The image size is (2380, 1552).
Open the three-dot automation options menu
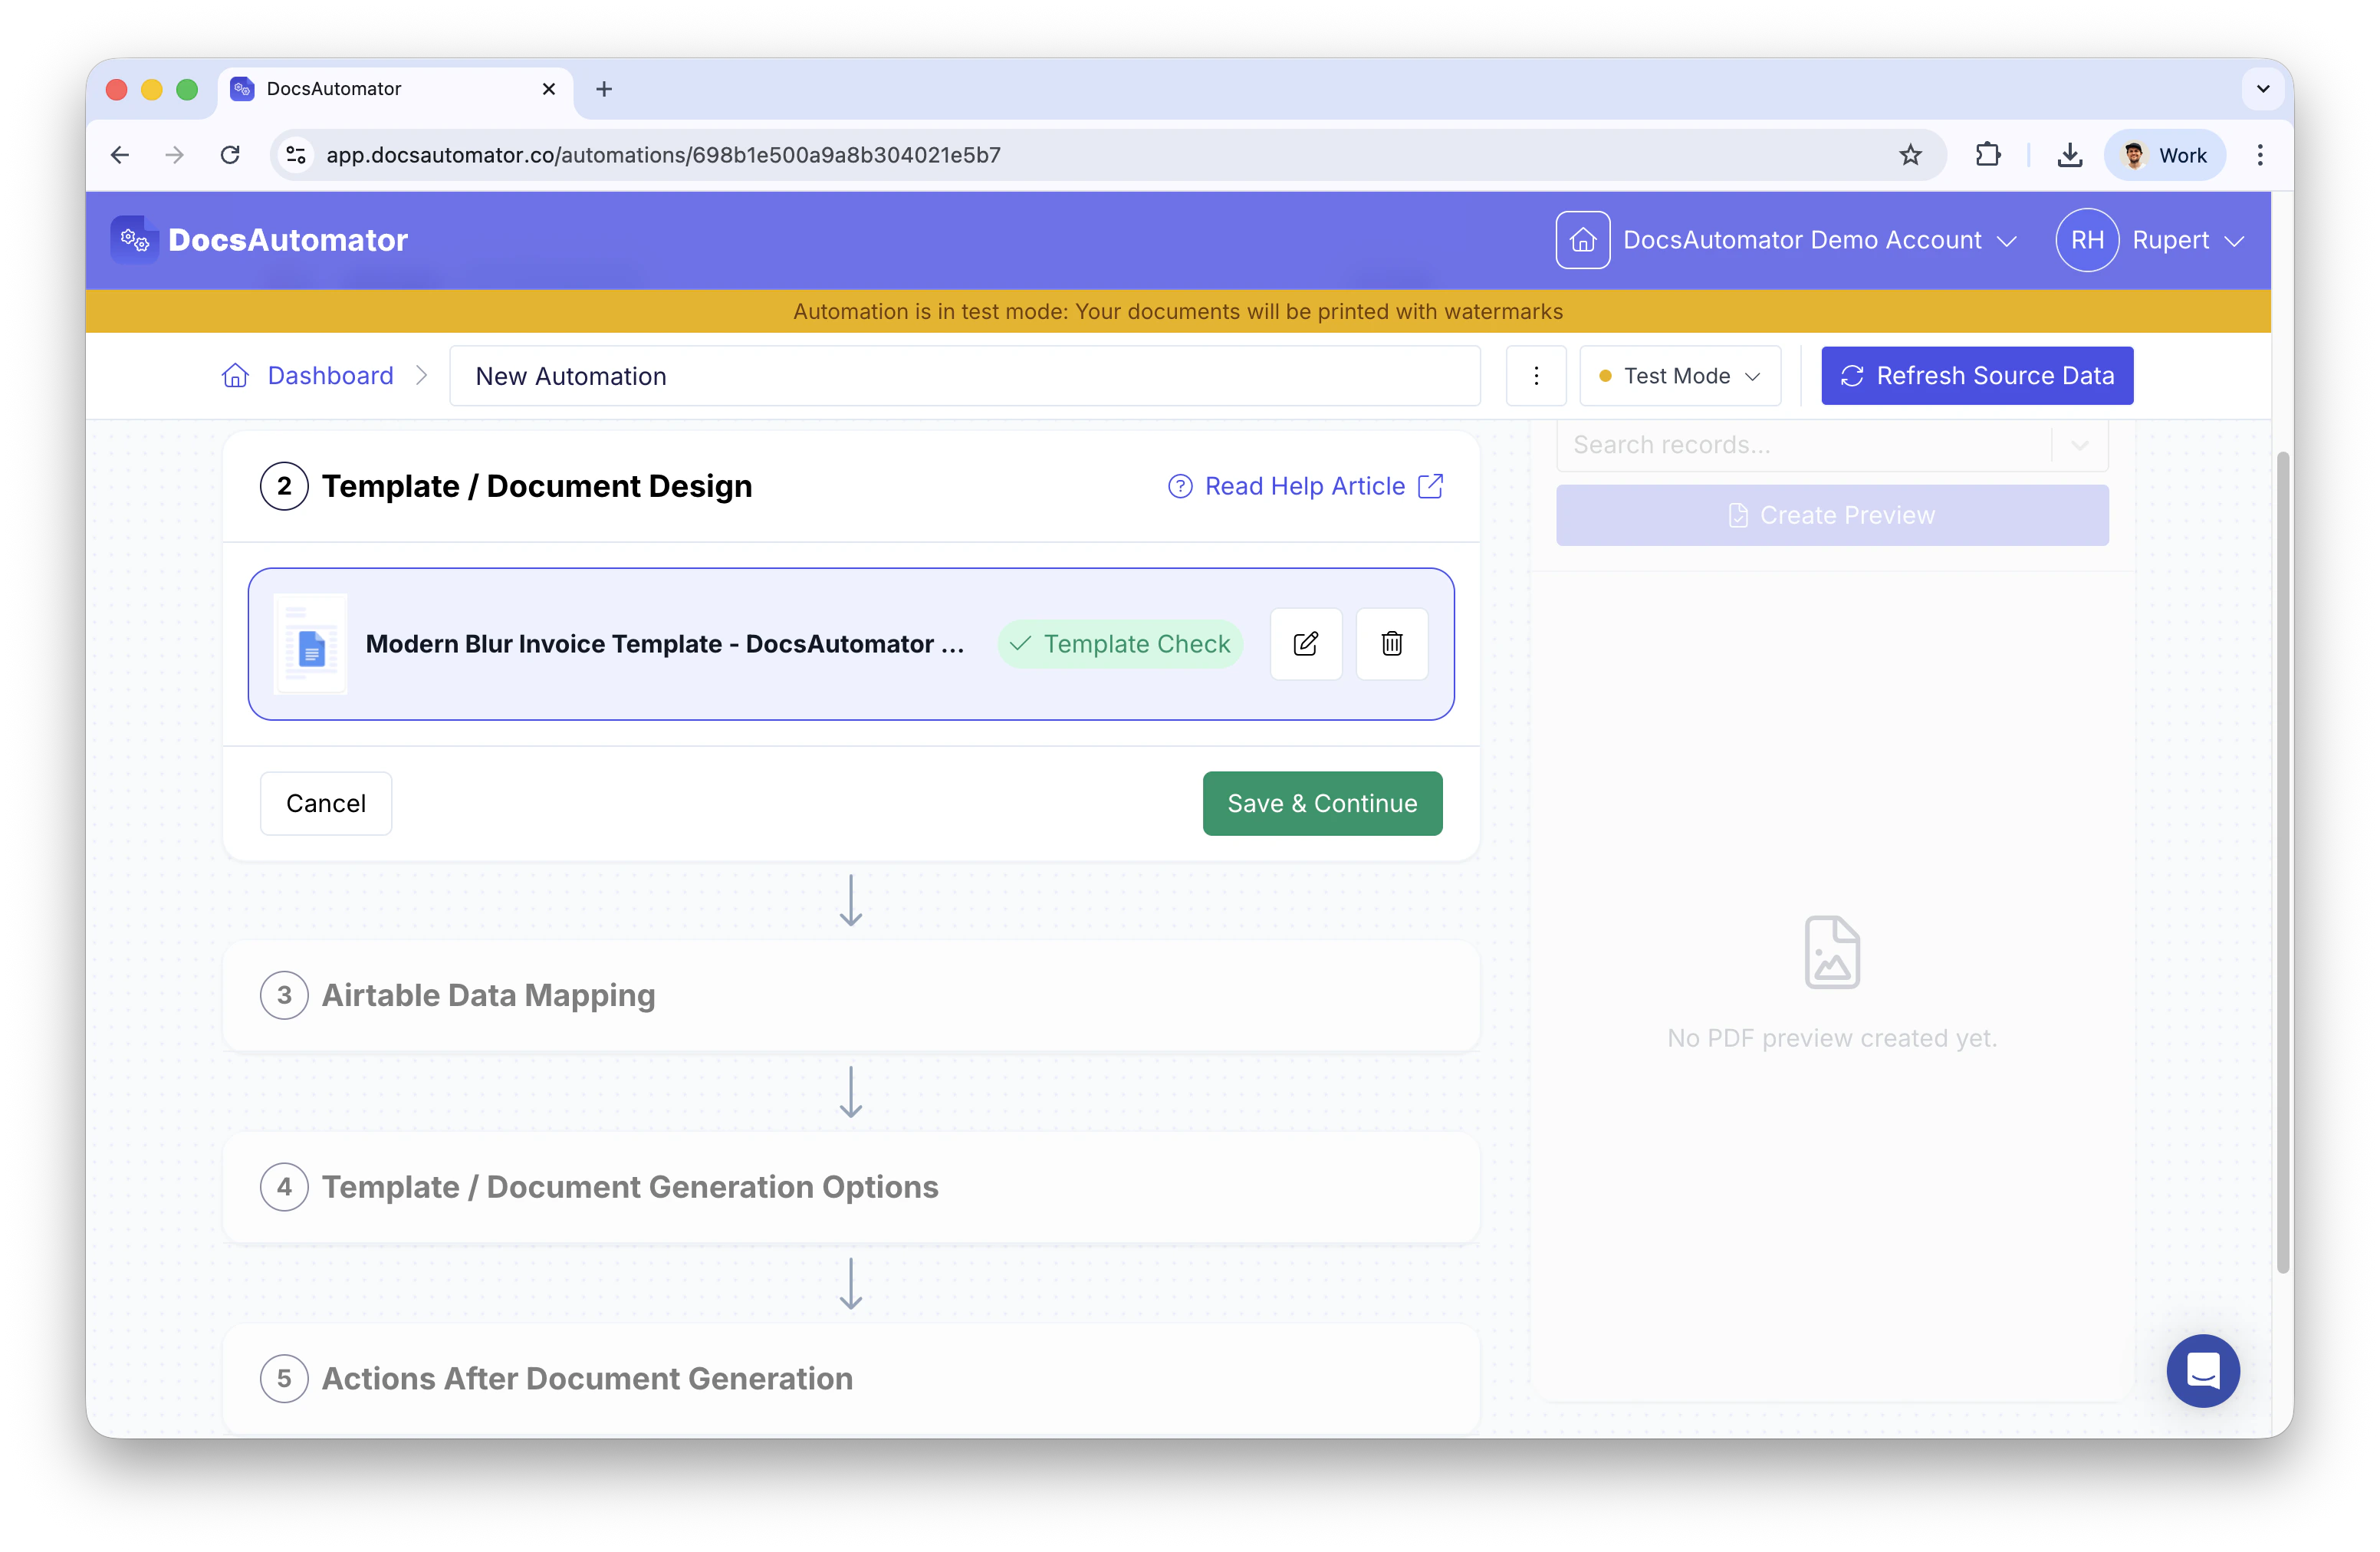click(x=1536, y=376)
